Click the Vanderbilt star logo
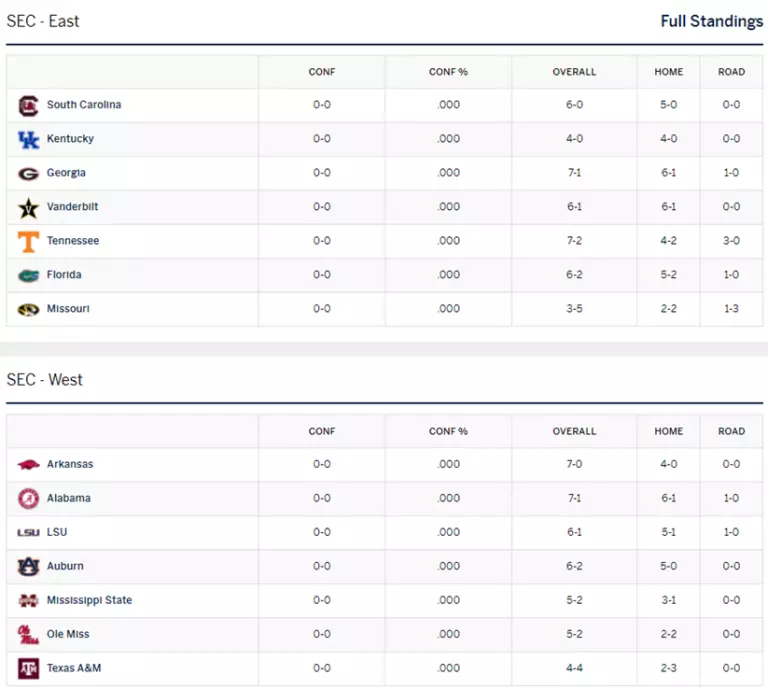 [x=28, y=208]
